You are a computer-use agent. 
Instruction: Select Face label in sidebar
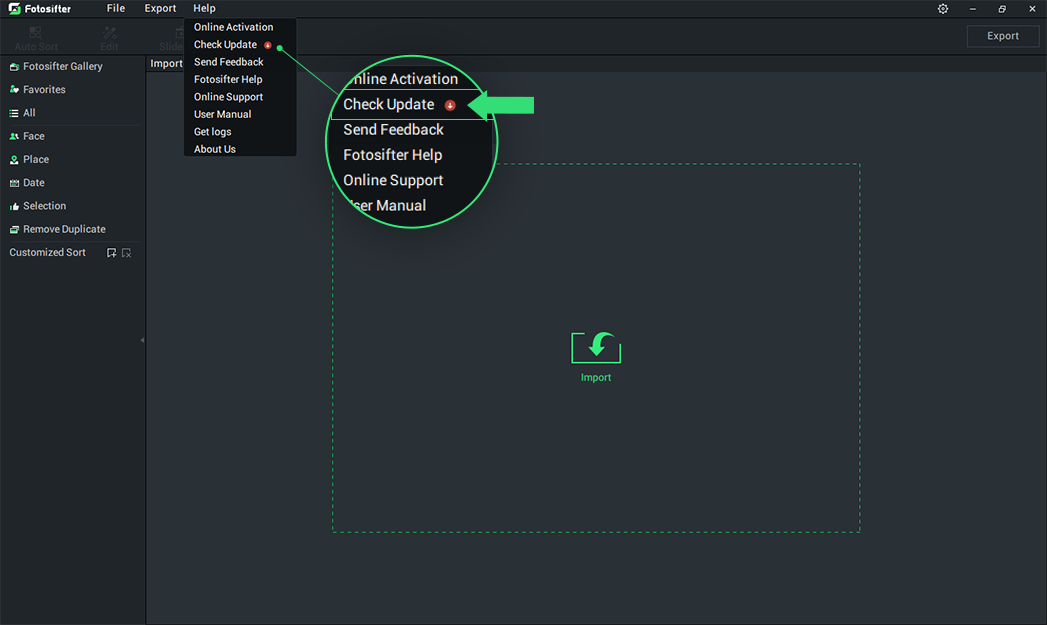click(x=34, y=136)
